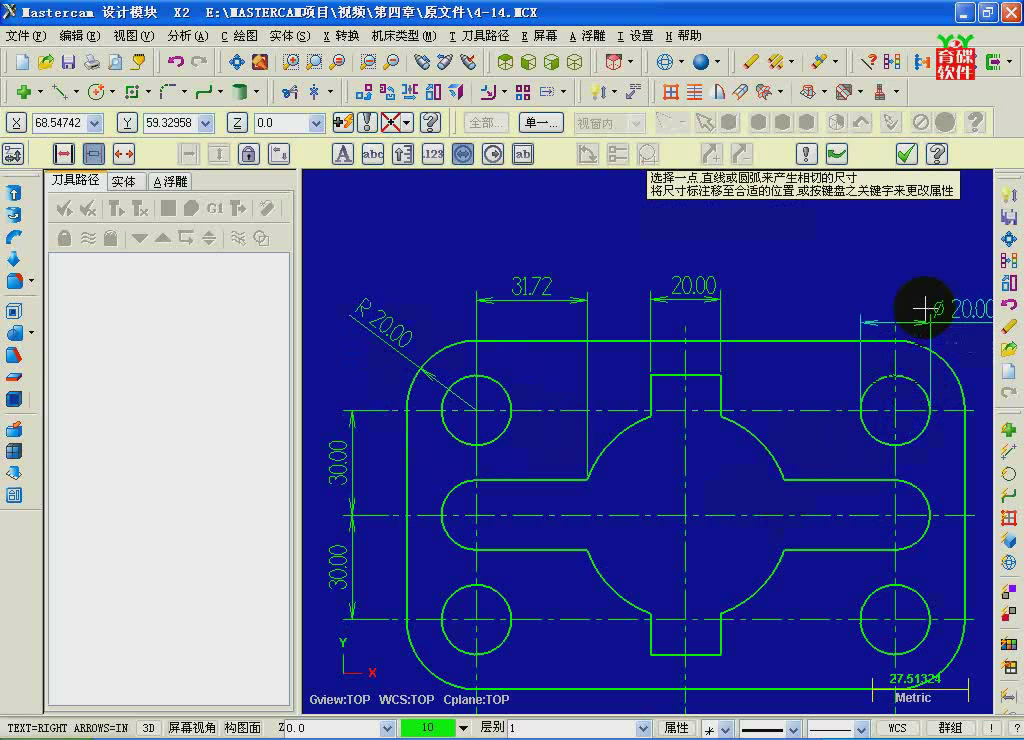Open the 机床类型(M) menu

(x=404, y=36)
